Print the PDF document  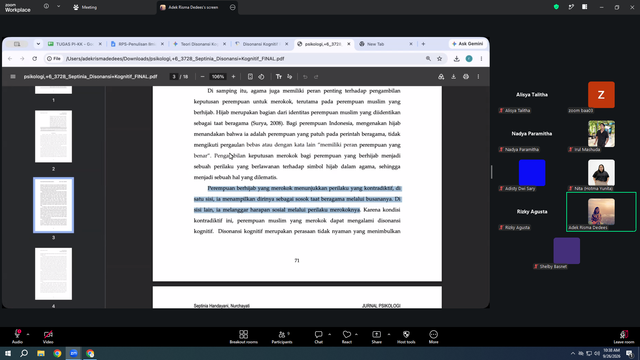pos(466,77)
